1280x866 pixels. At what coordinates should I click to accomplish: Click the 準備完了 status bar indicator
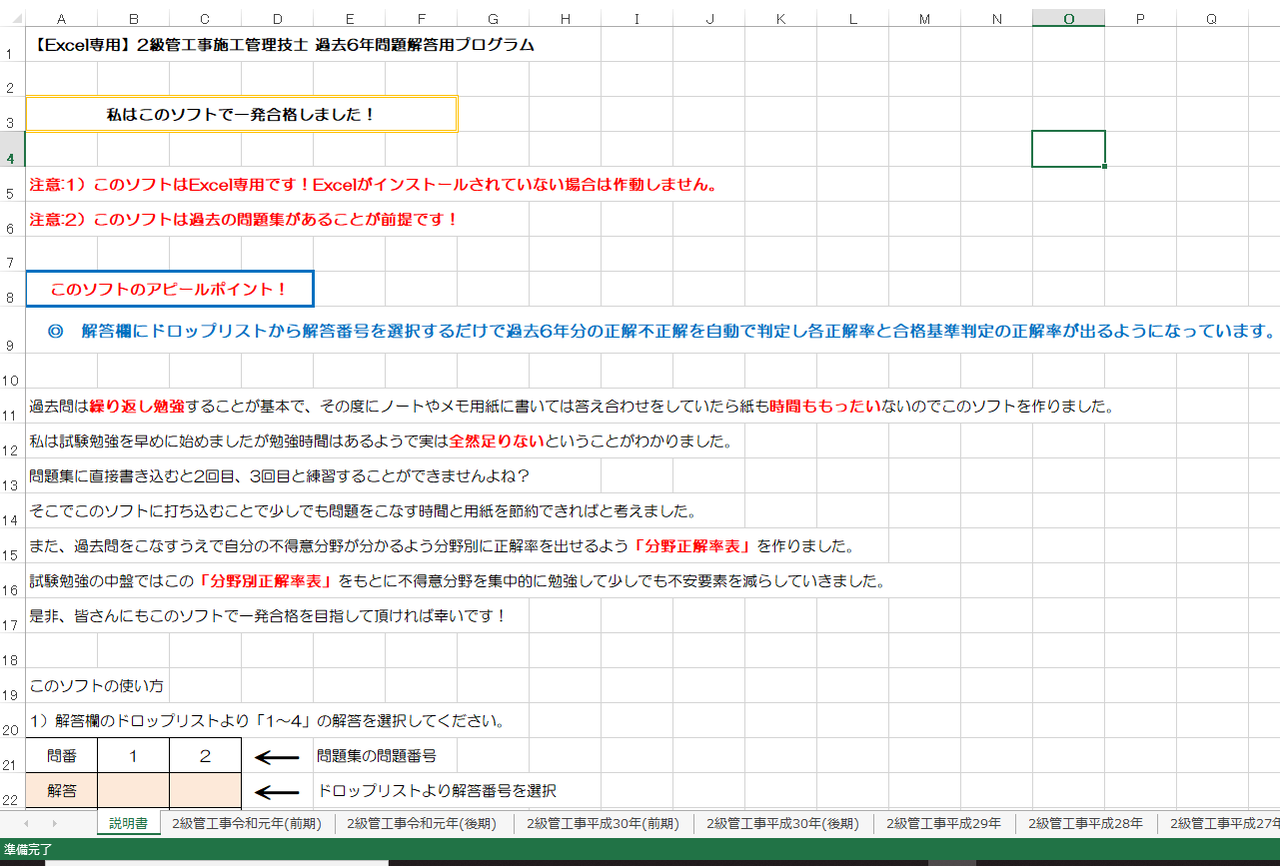(x=27, y=850)
